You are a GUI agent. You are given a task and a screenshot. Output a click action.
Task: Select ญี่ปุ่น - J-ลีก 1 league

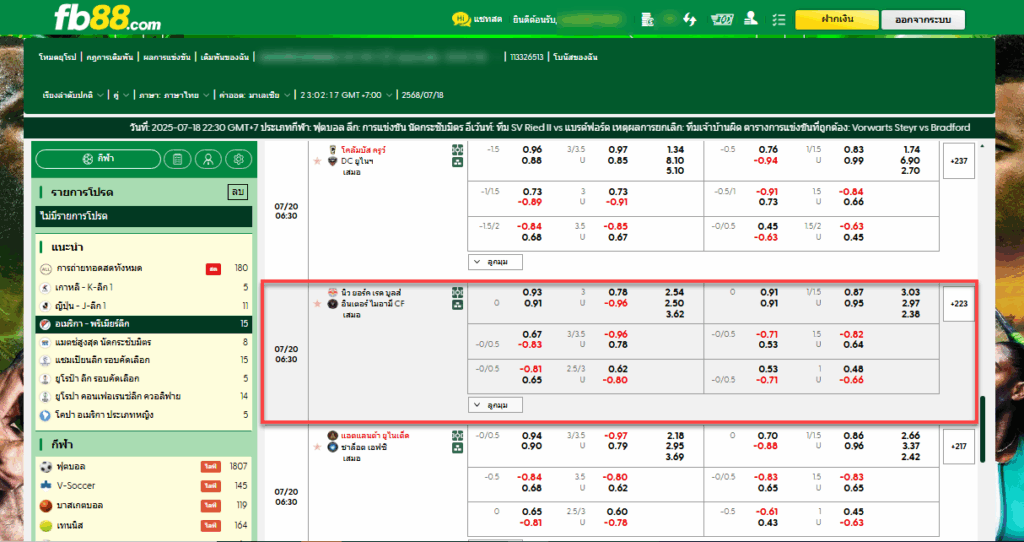pyautogui.click(x=144, y=306)
